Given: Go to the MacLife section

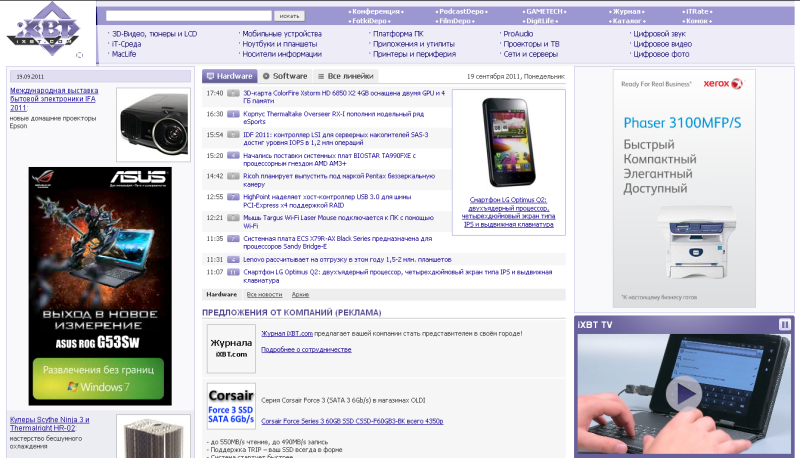Looking at the screenshot, I should pyautogui.click(x=124, y=54).
